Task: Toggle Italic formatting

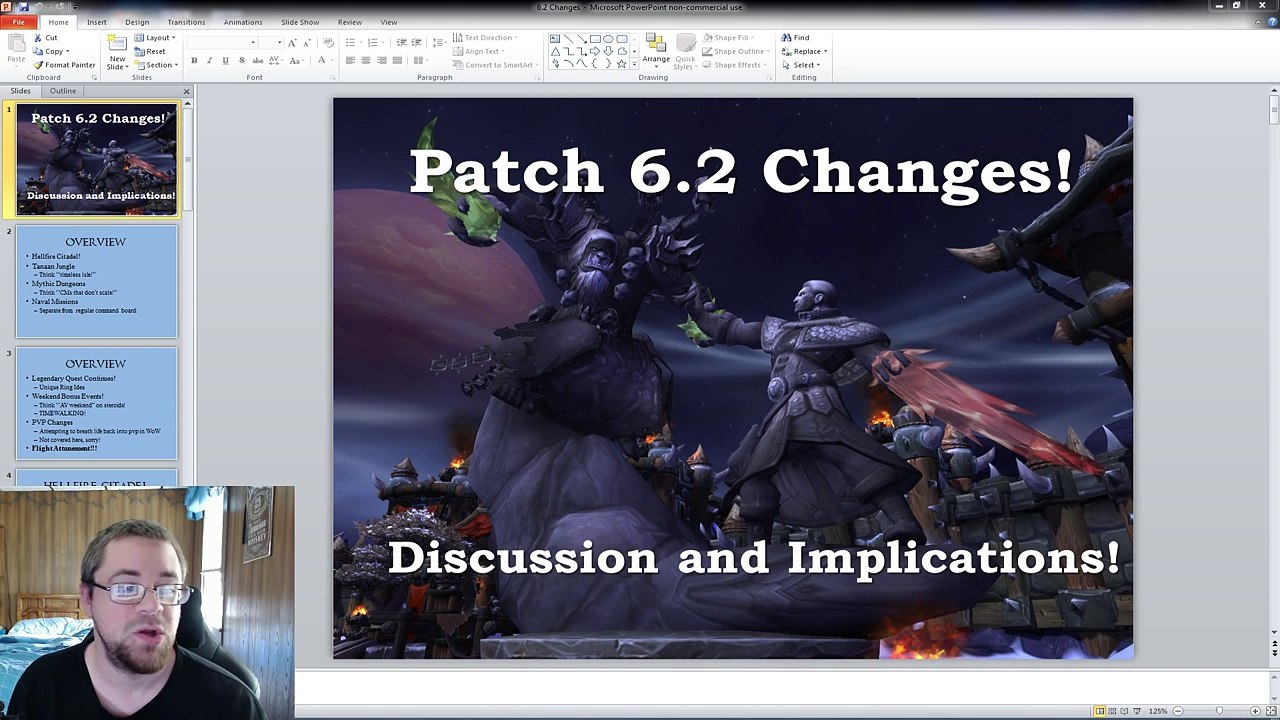Action: 209,61
